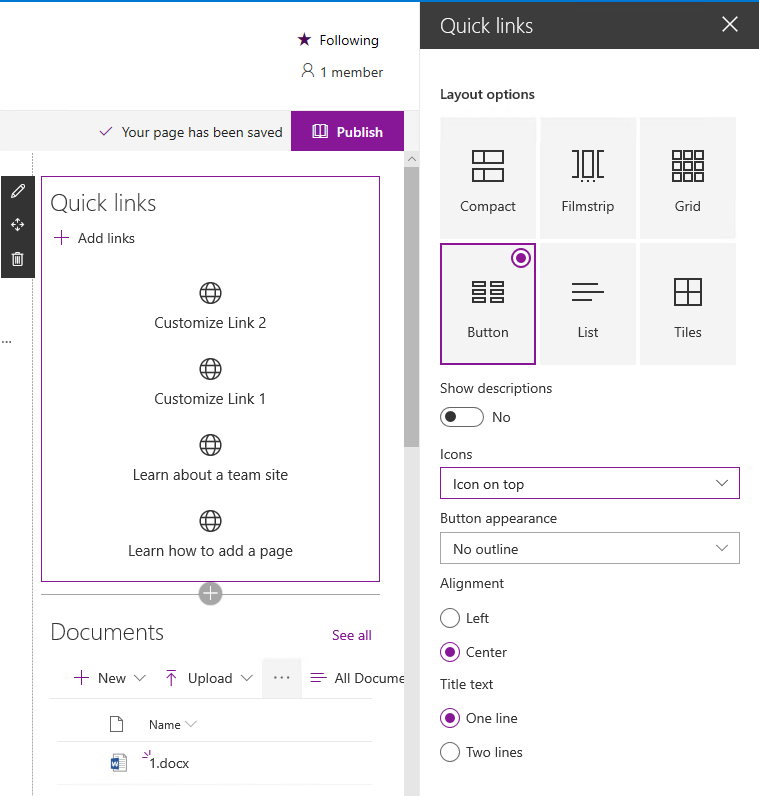This screenshot has height=796, width=759.
Task: Click the edit web part pencil icon
Action: pos(18,191)
